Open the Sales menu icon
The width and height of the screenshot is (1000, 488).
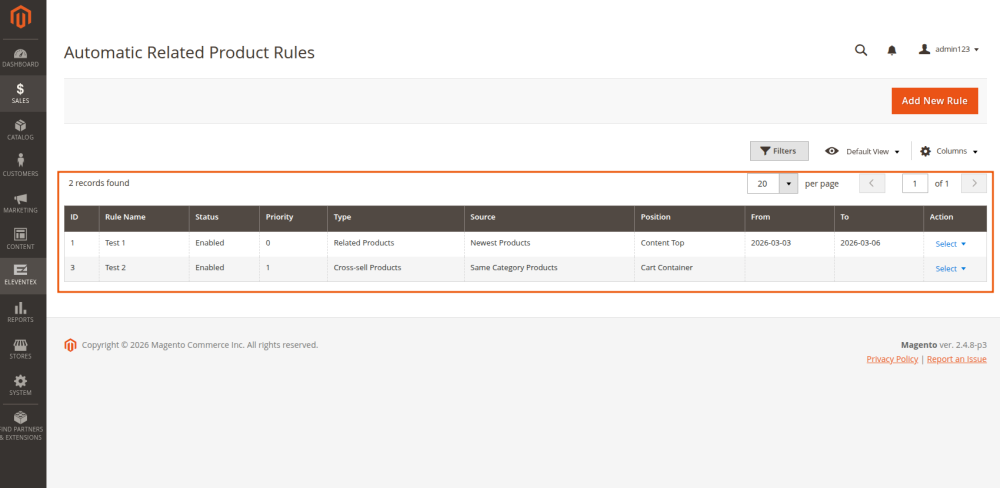(22, 93)
